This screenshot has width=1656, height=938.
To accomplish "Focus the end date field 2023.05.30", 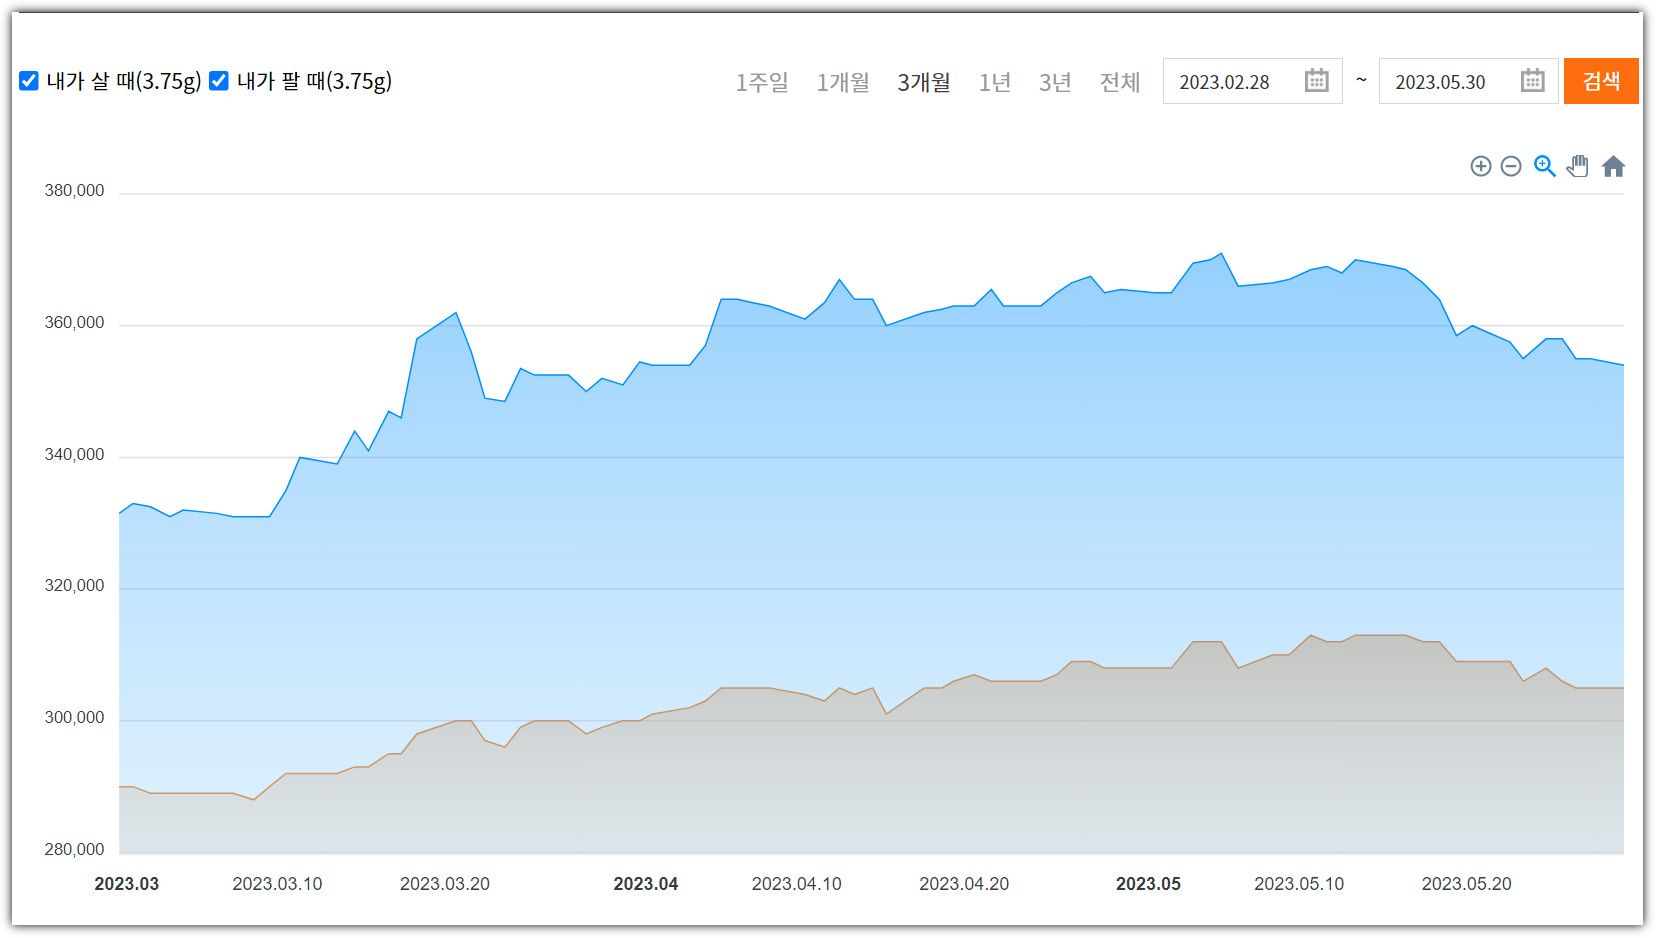I will point(1468,81).
